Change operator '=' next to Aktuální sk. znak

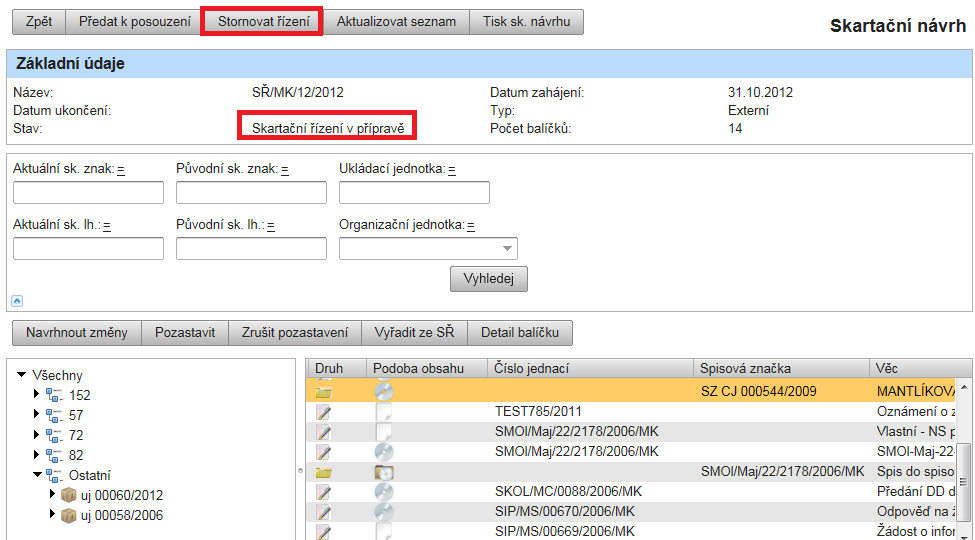121,169
